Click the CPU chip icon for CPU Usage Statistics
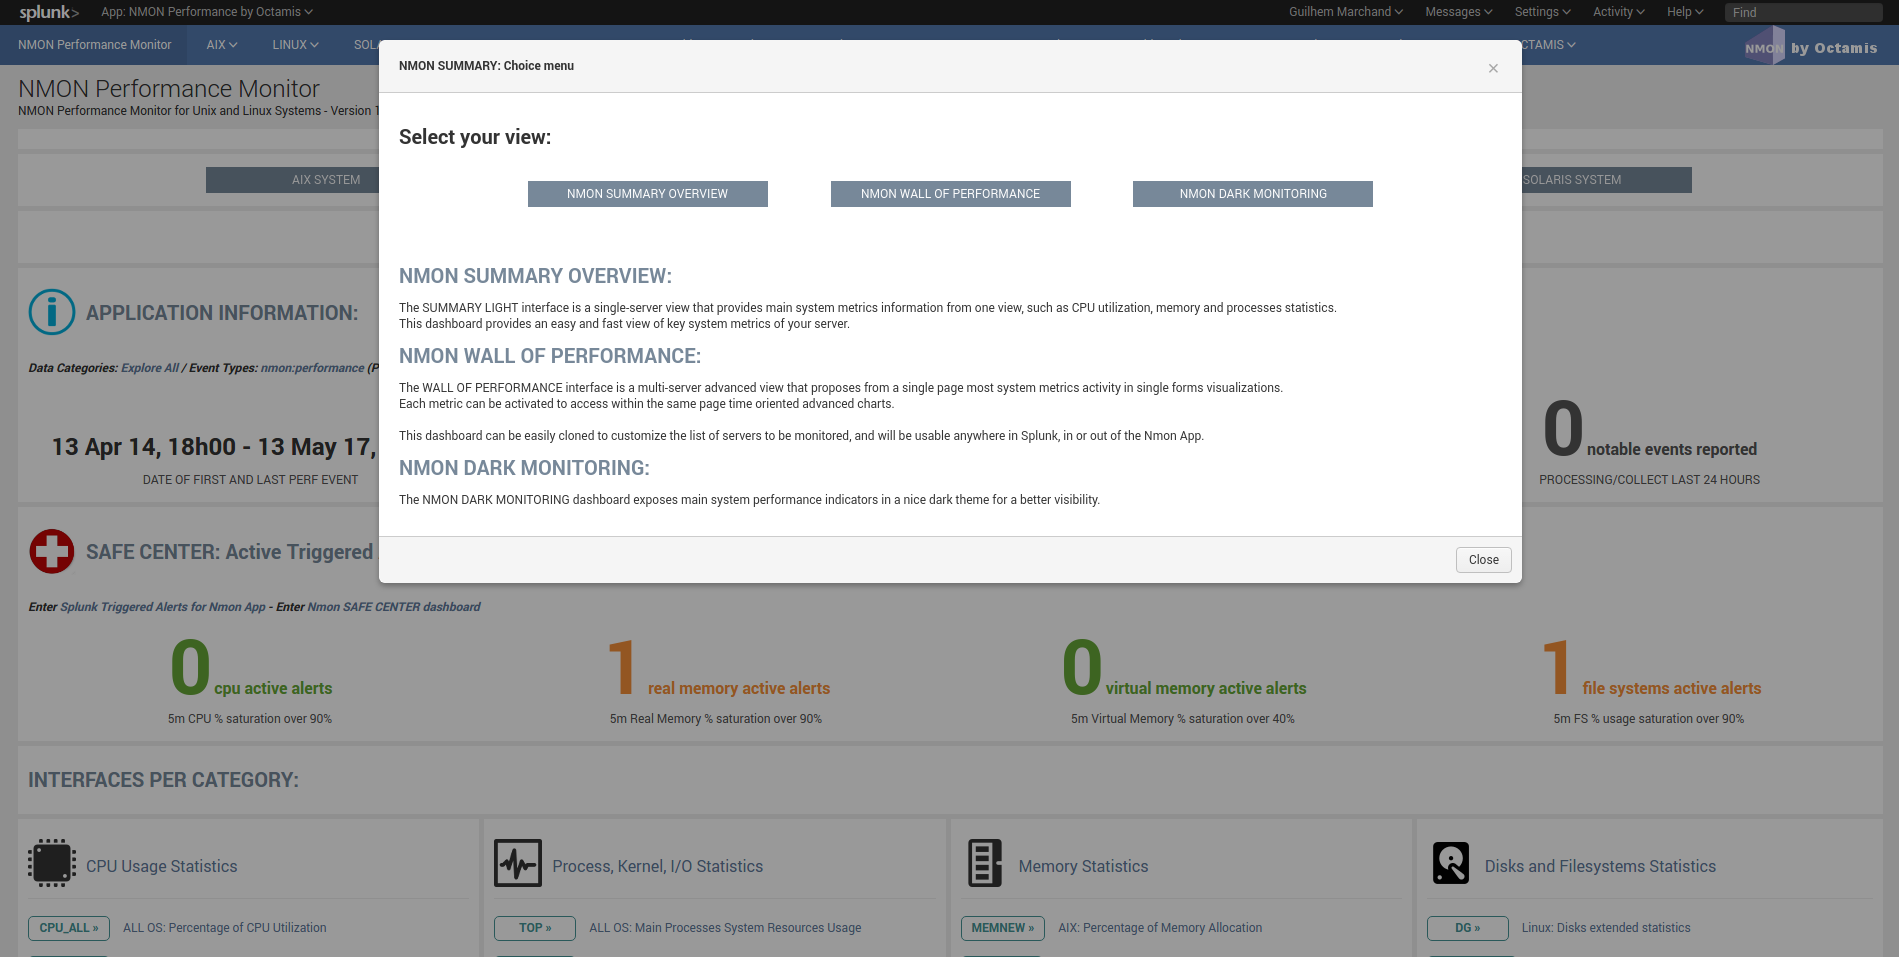This screenshot has height=957, width=1899. [x=52, y=862]
